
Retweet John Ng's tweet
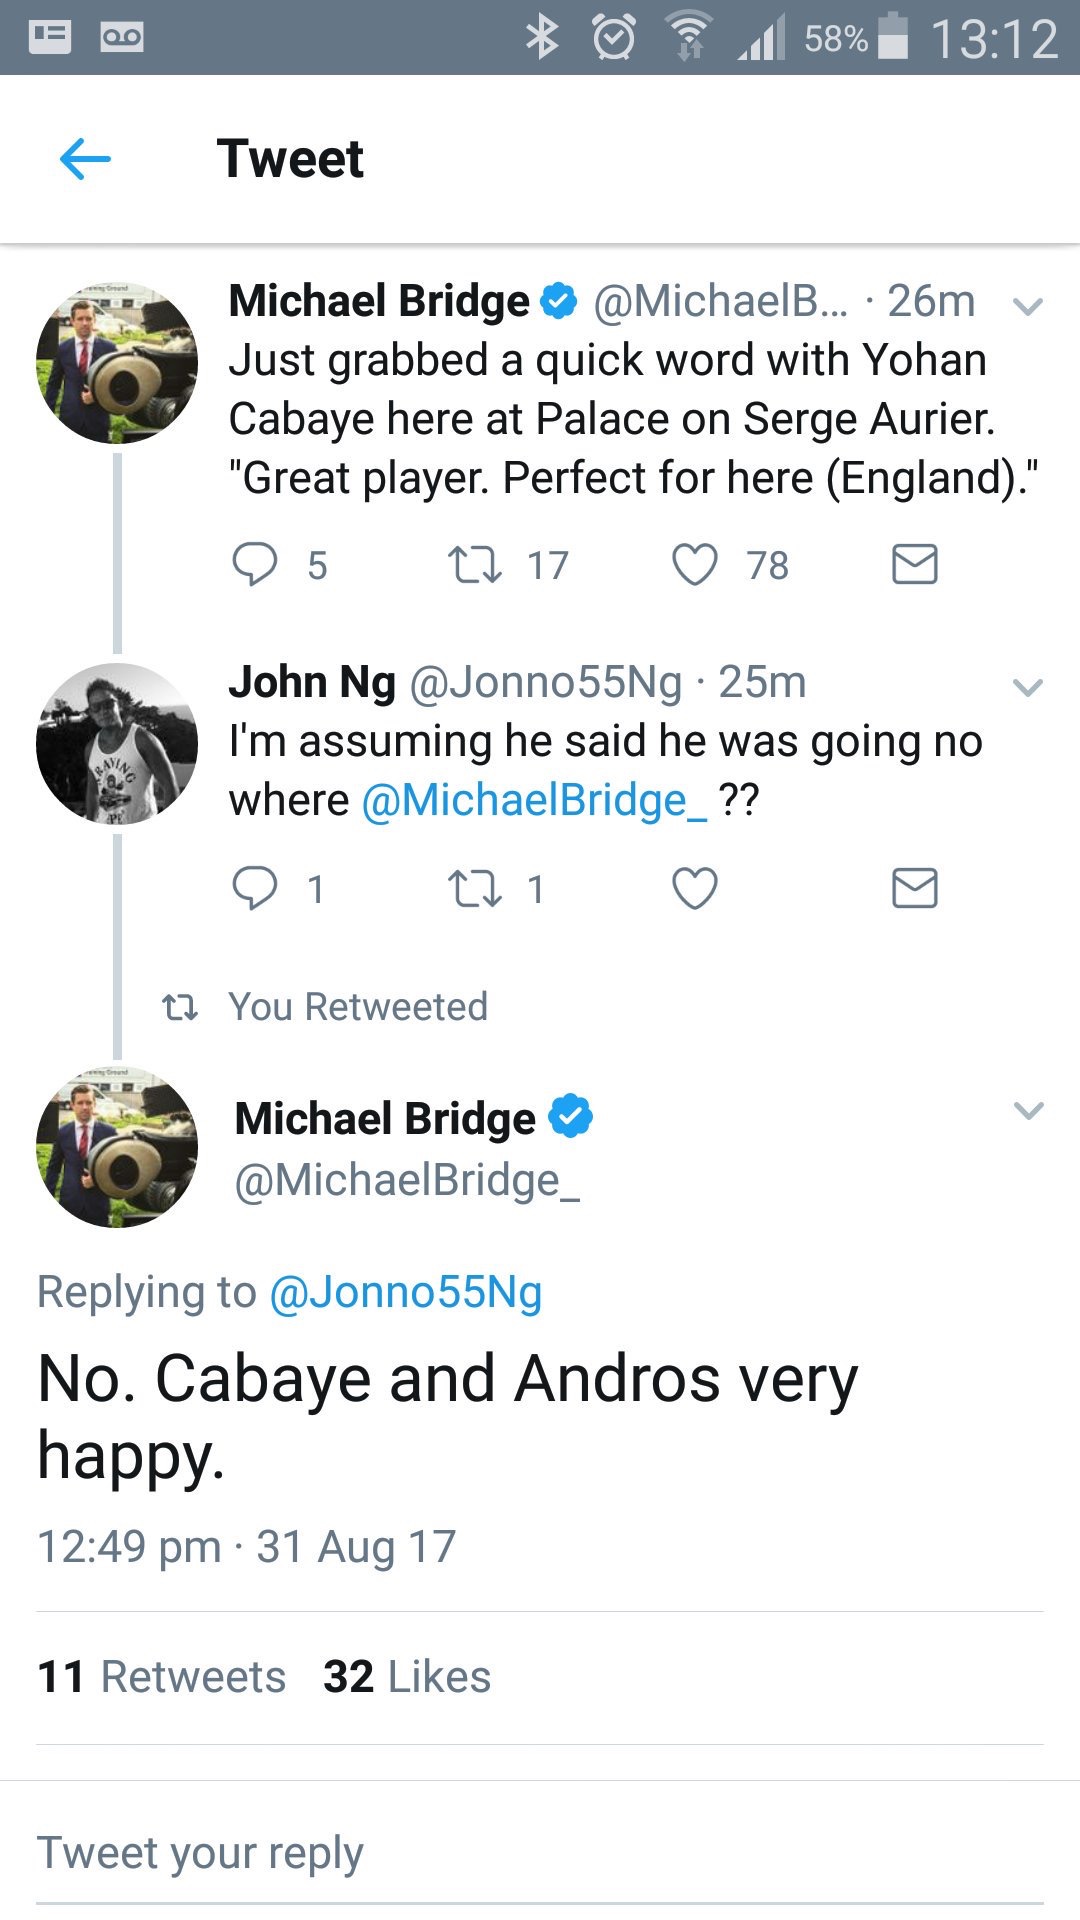[474, 888]
